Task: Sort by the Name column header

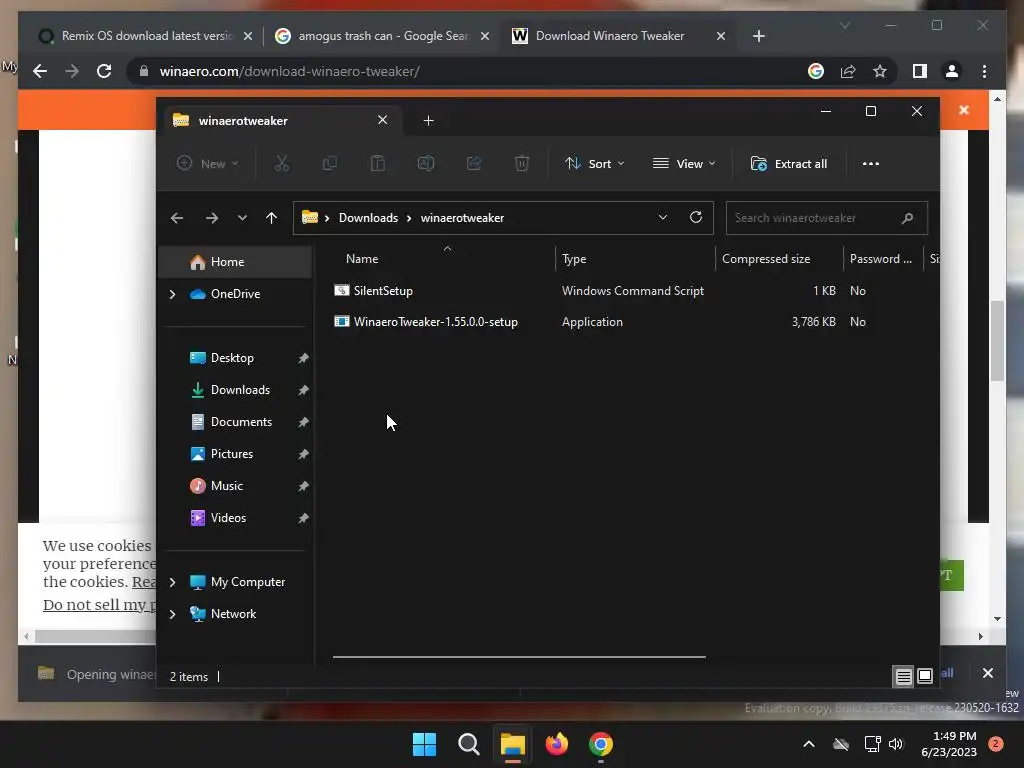Action: pyautogui.click(x=362, y=259)
